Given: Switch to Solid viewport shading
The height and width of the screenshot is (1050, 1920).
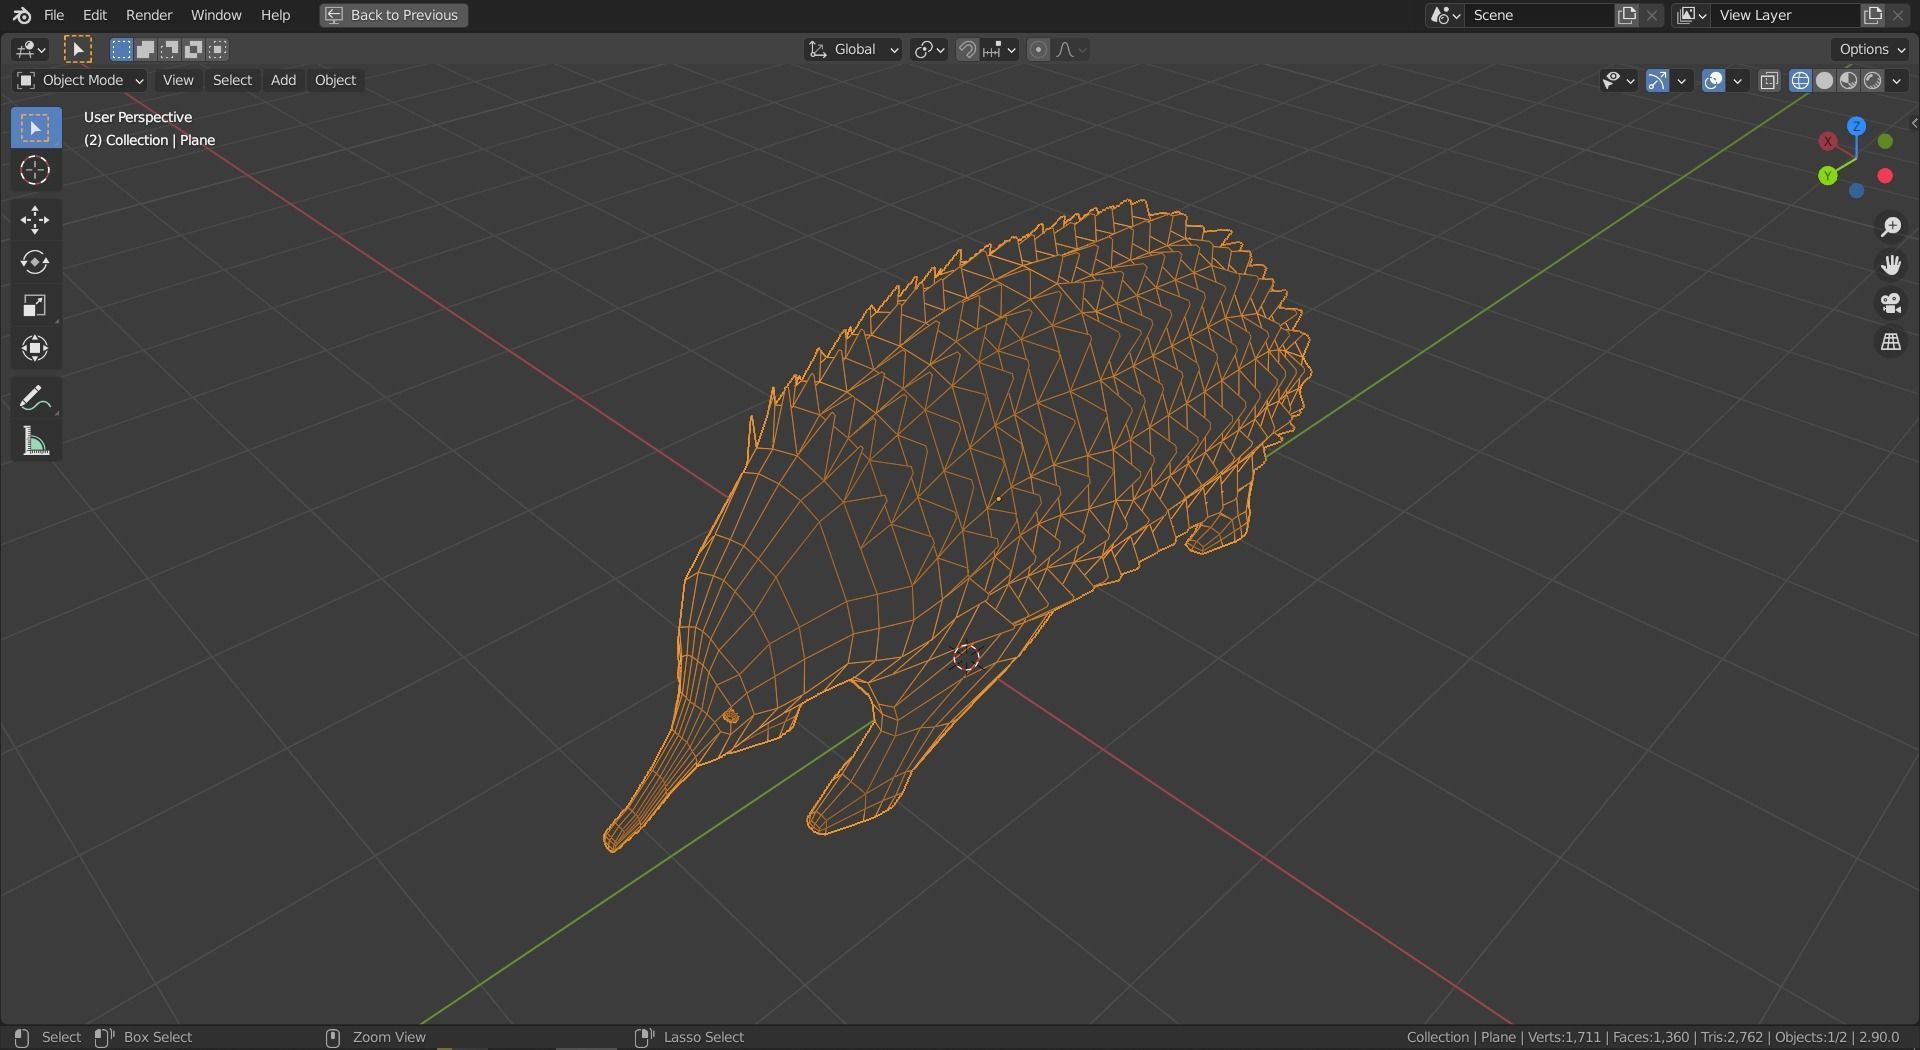Looking at the screenshot, I should click(x=1824, y=81).
